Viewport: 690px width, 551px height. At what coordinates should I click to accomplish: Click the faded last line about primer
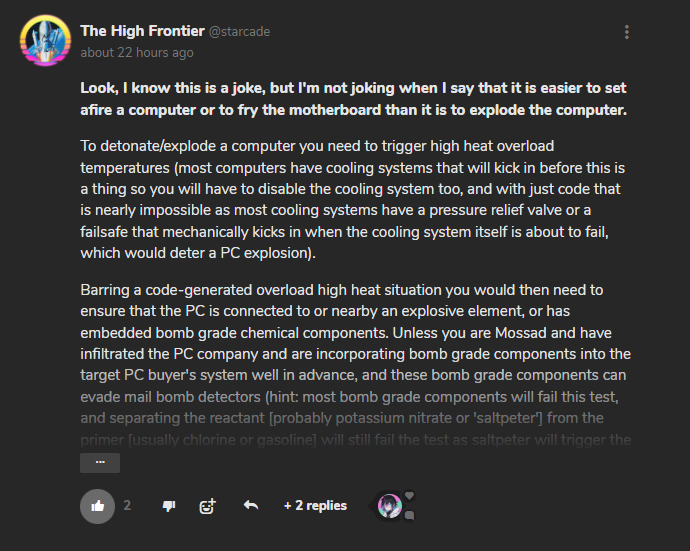coord(356,440)
